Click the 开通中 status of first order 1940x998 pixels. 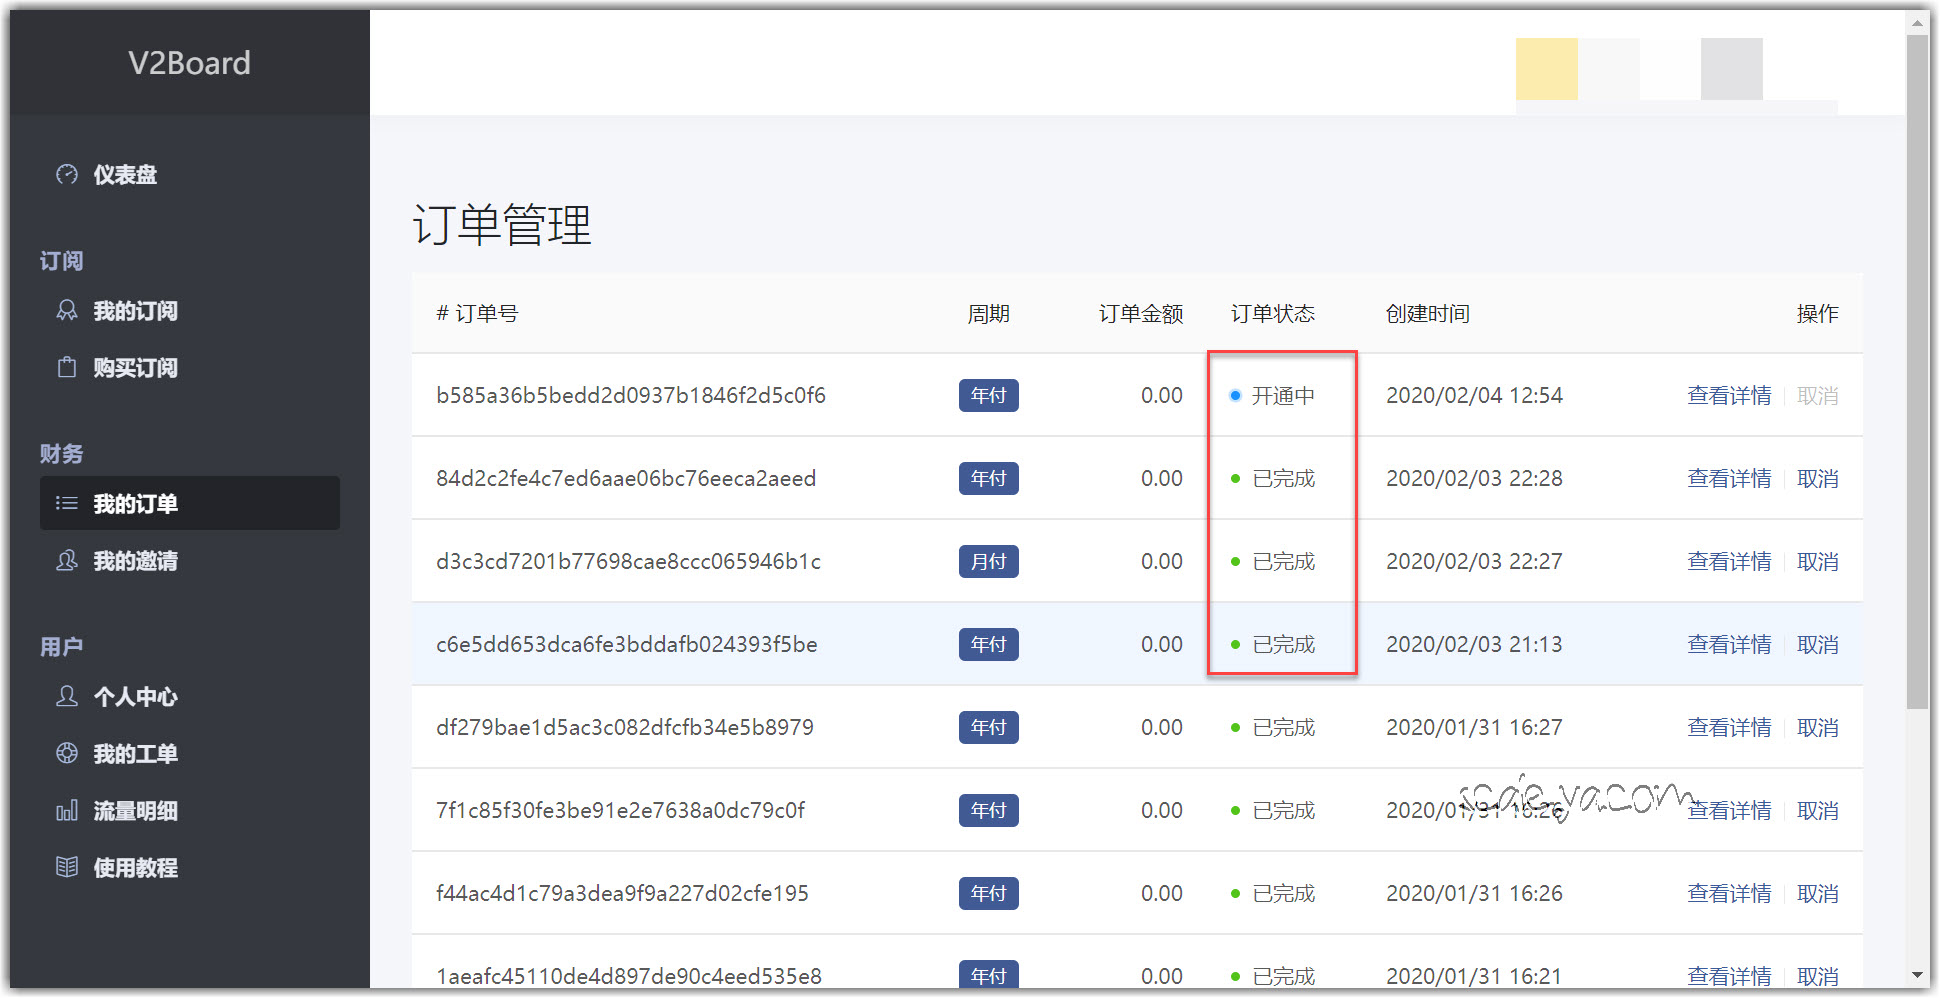point(1282,396)
